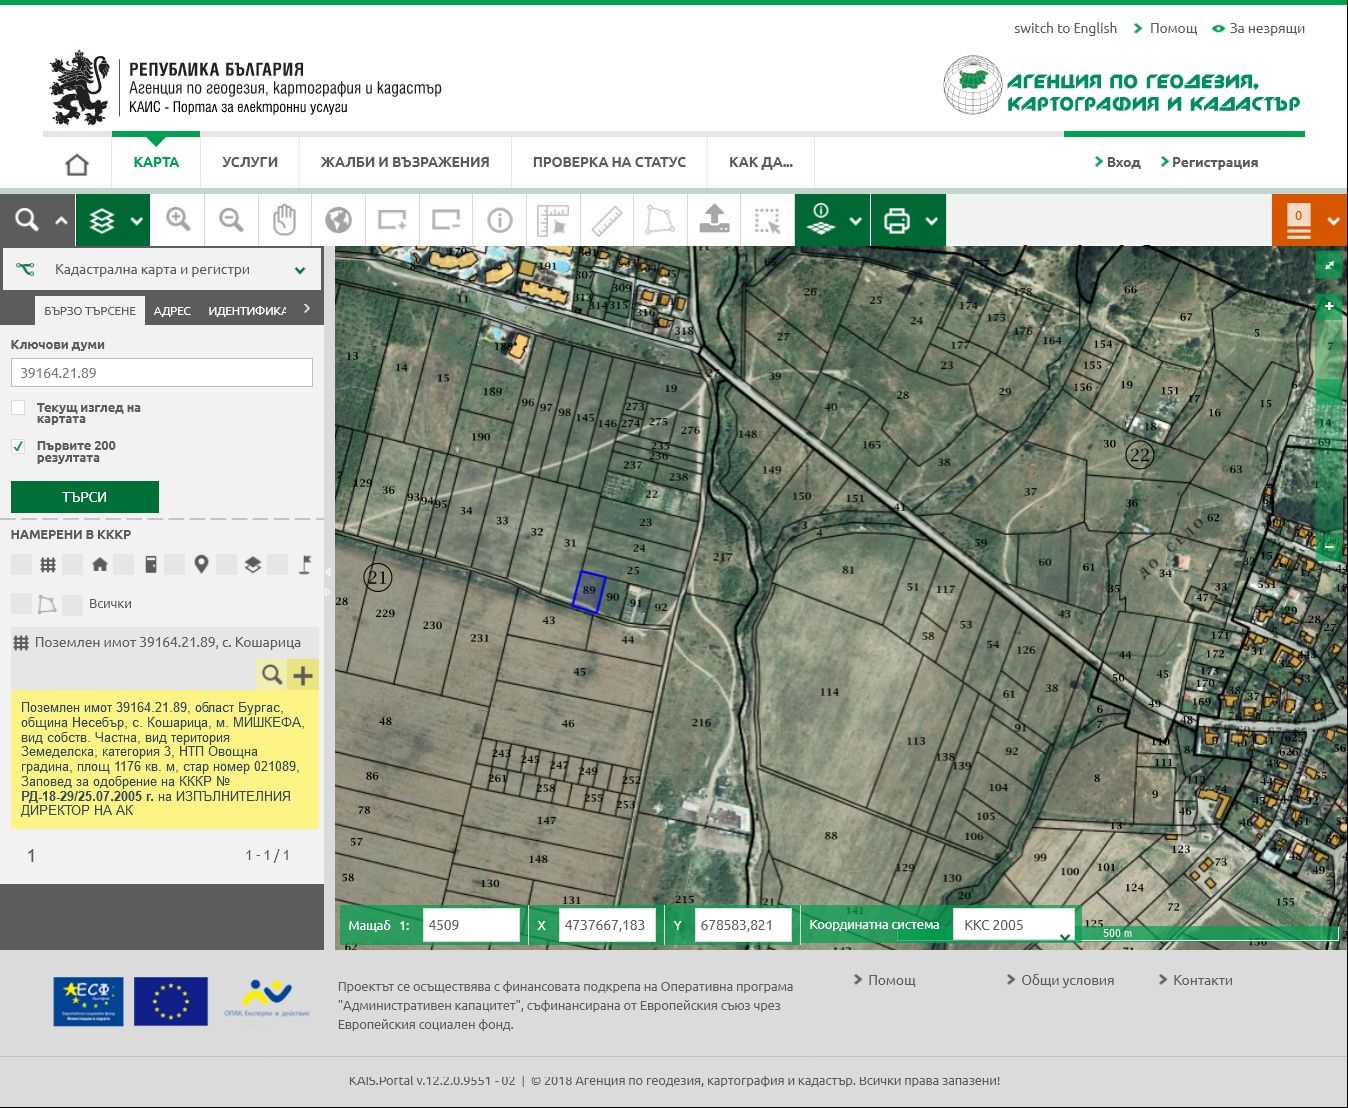Viewport: 1348px width, 1108px height.
Task: Click the info identify tool
Action: pyautogui.click(x=499, y=220)
